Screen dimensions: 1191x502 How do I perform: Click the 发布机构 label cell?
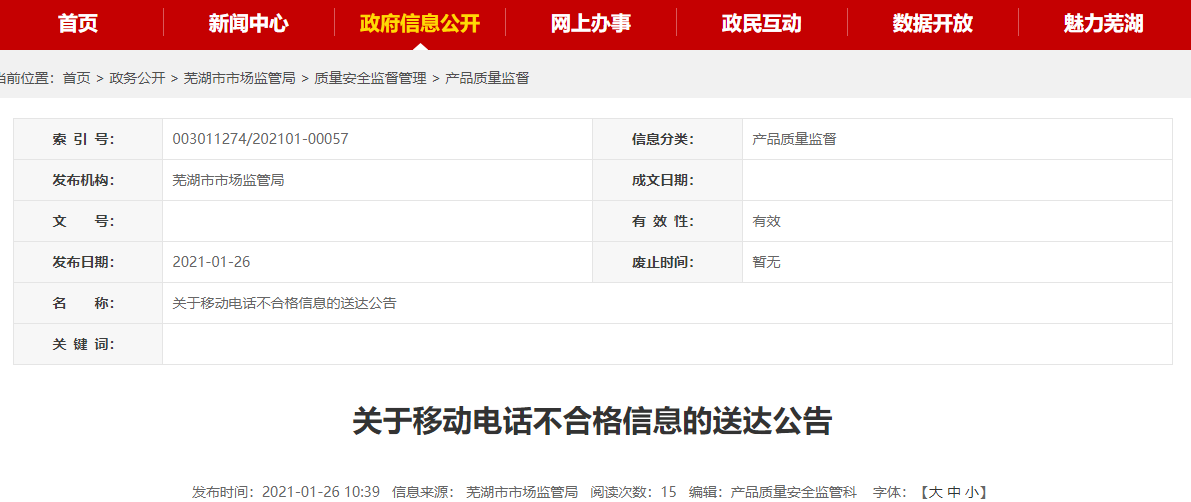pos(88,180)
